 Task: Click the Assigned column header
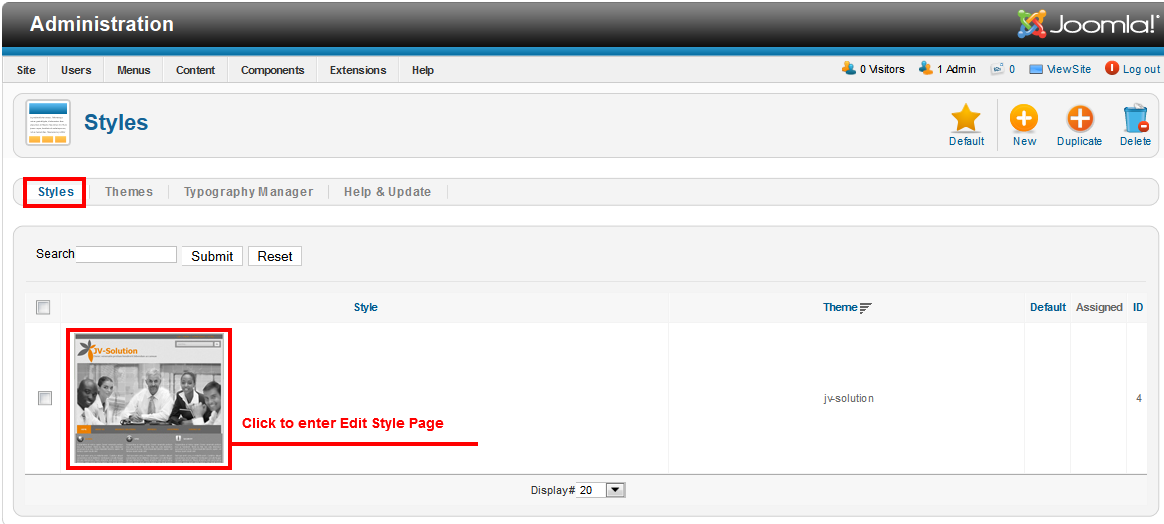(x=1099, y=307)
